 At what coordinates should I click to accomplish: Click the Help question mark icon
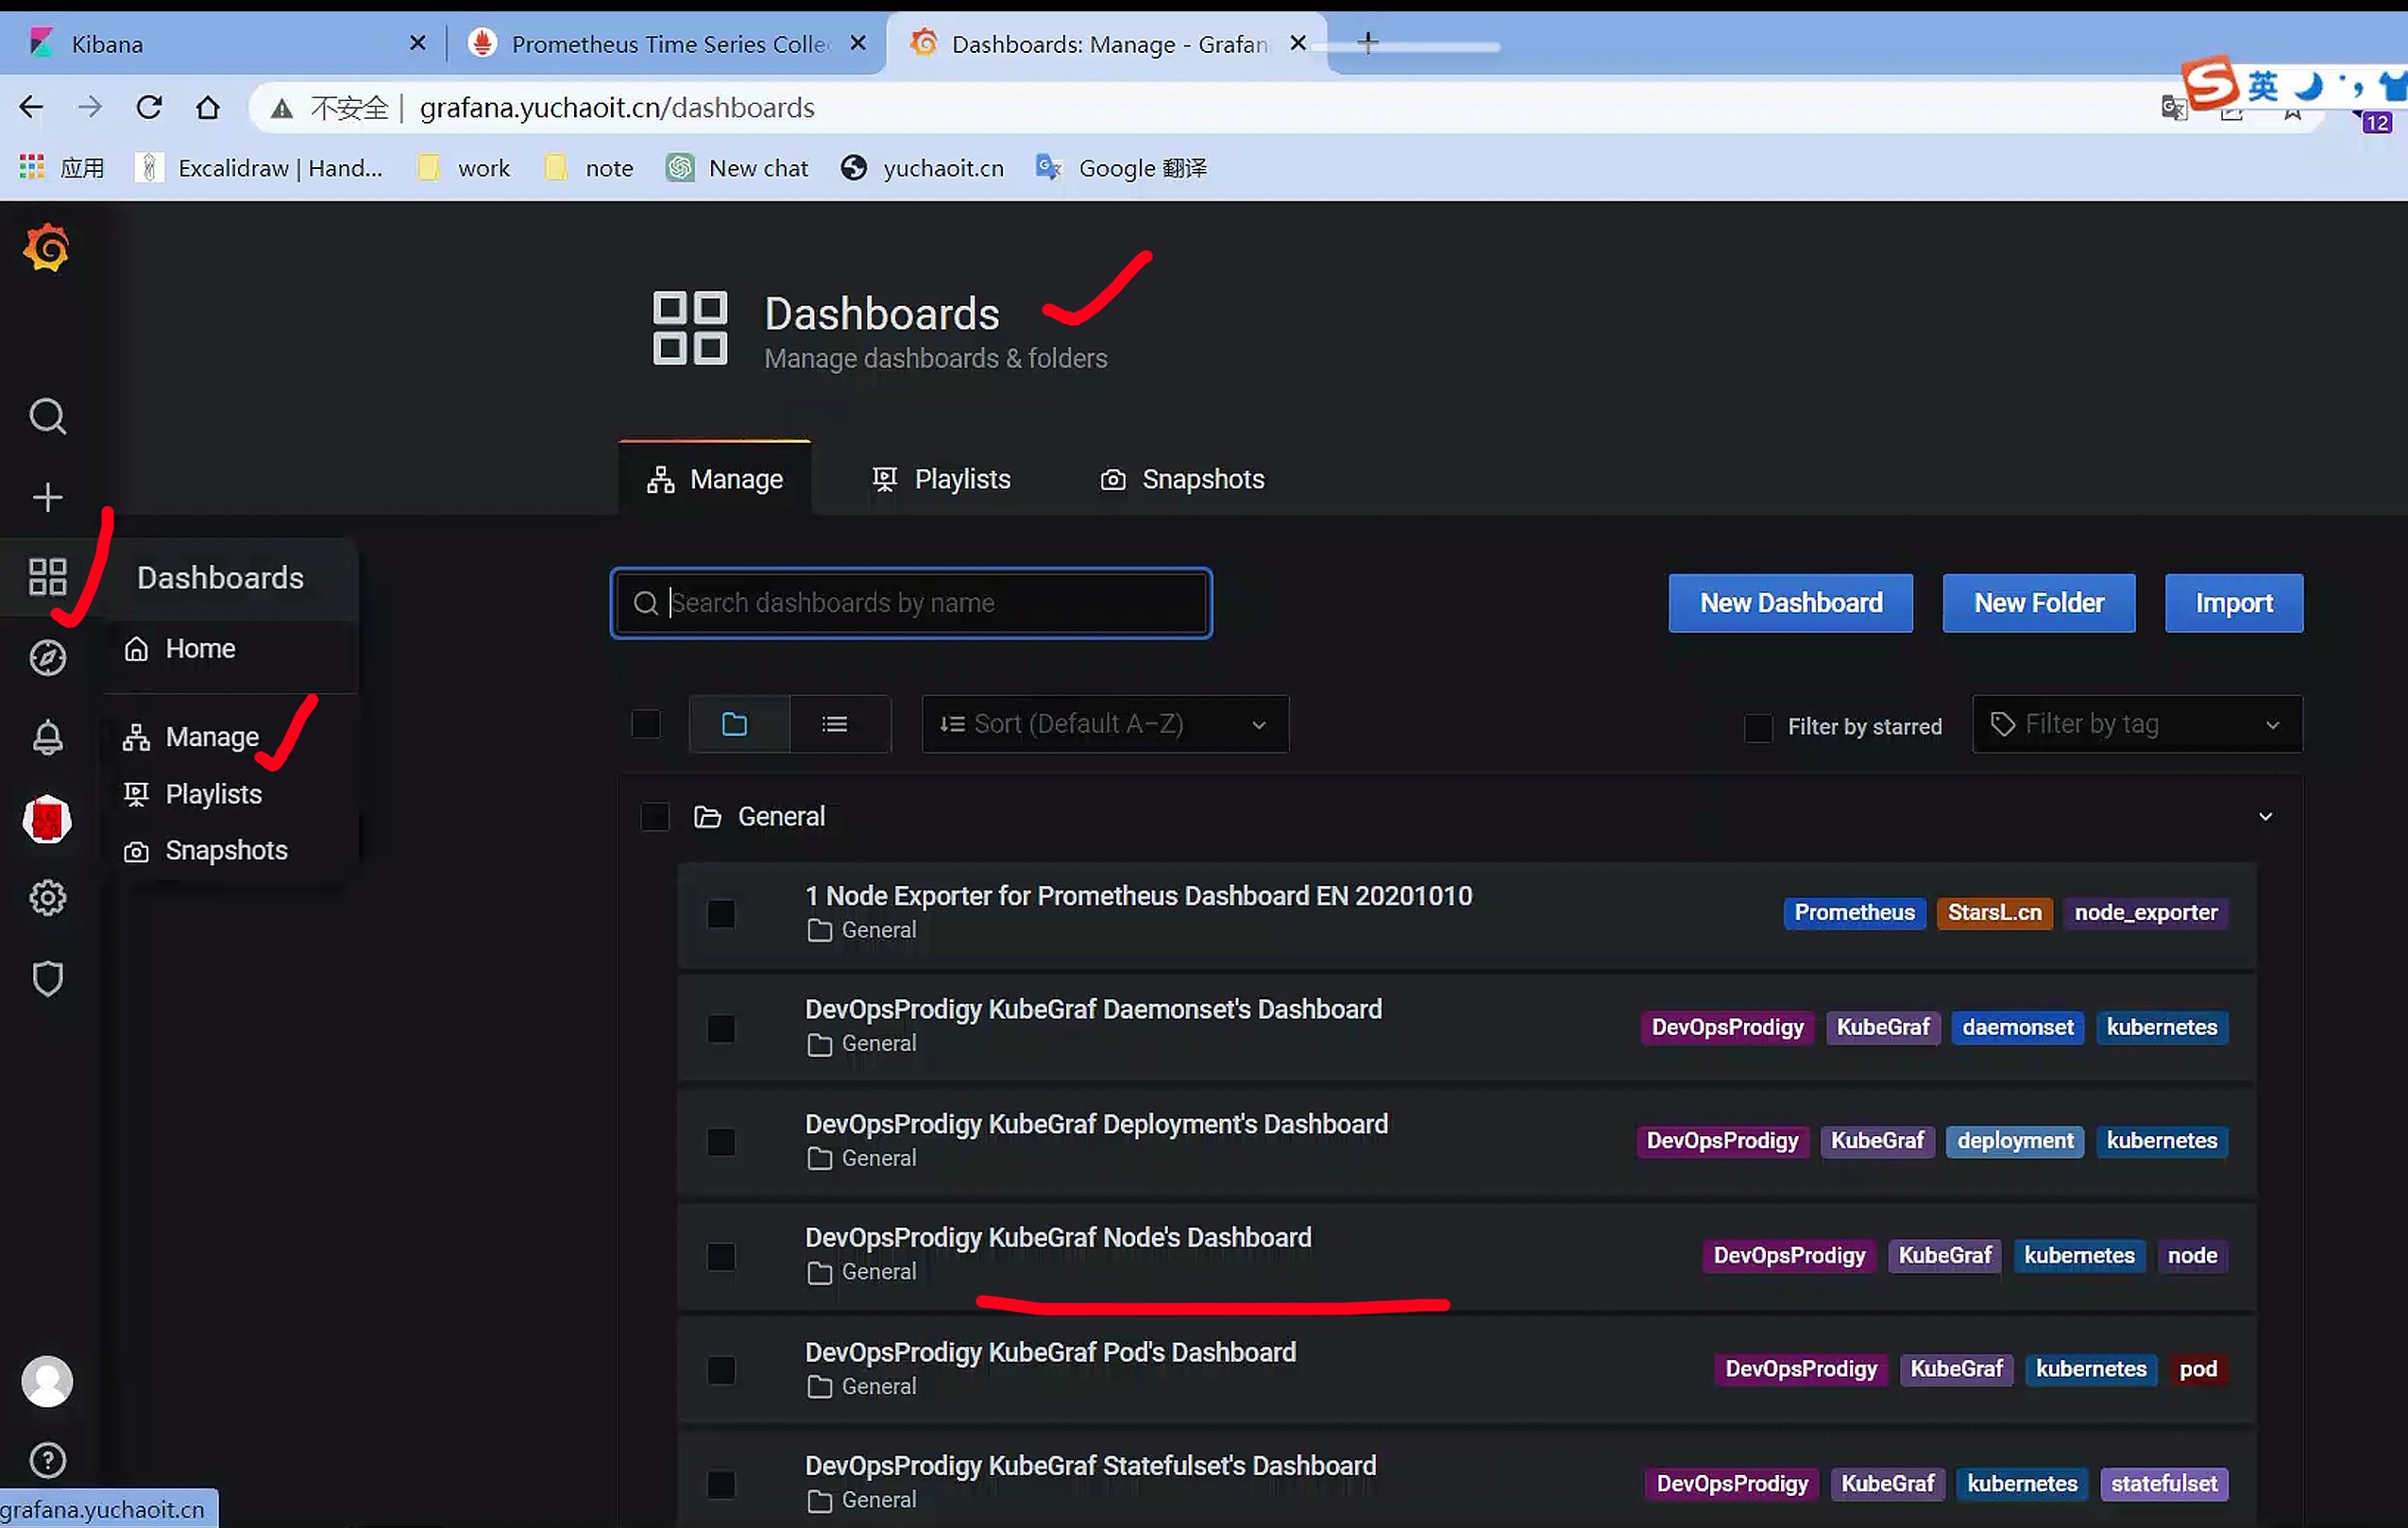(x=47, y=1460)
